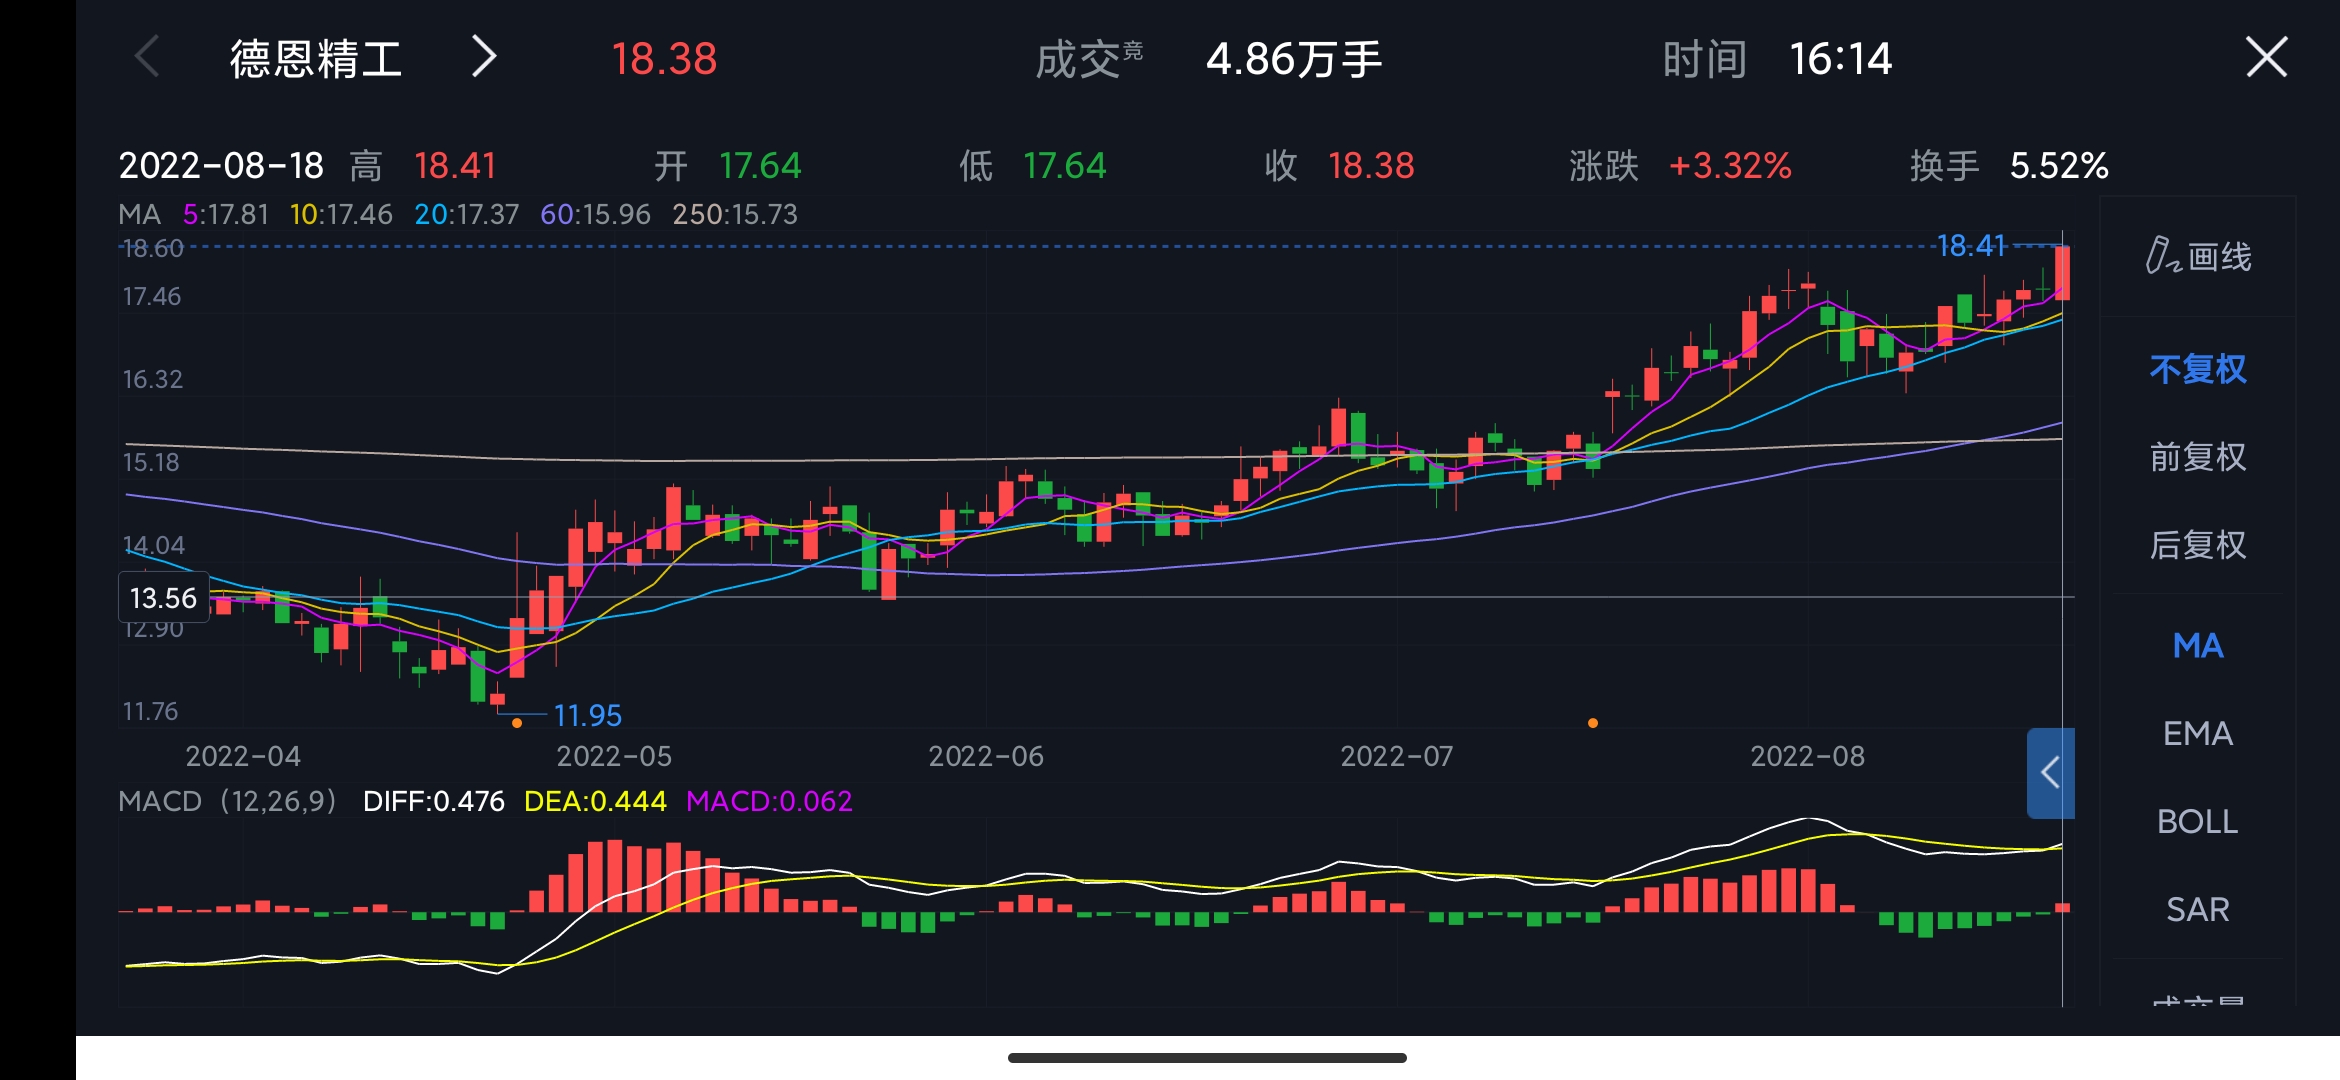
Task: Tap the magenta MA5 legend value 17.81
Action: click(x=225, y=214)
